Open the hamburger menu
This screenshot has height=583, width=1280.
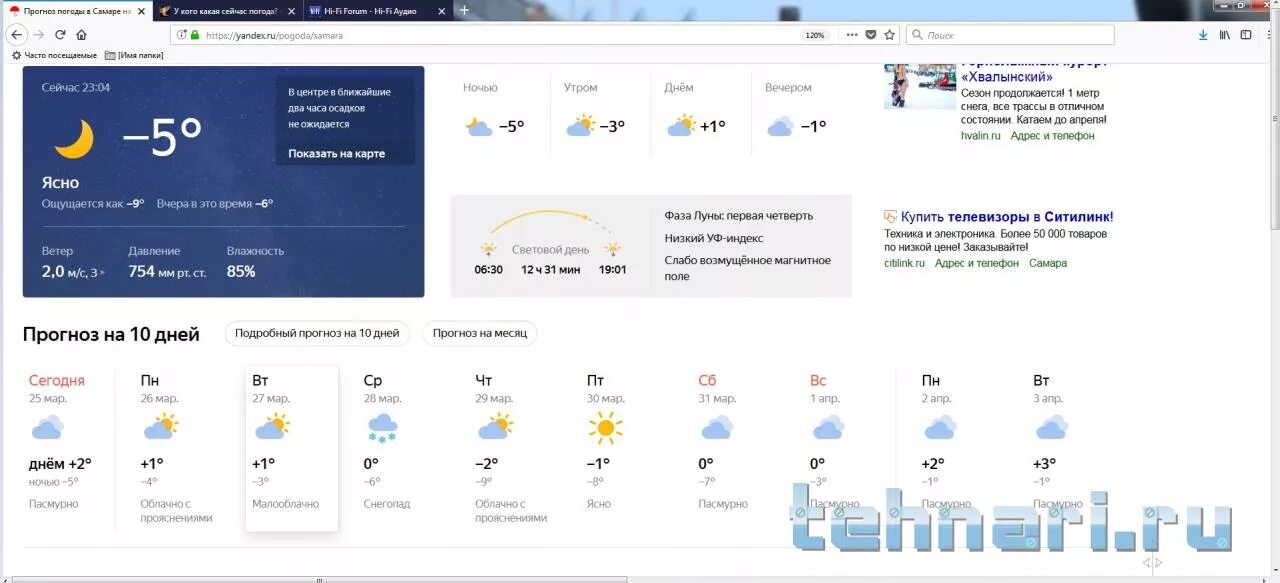tap(1268, 33)
